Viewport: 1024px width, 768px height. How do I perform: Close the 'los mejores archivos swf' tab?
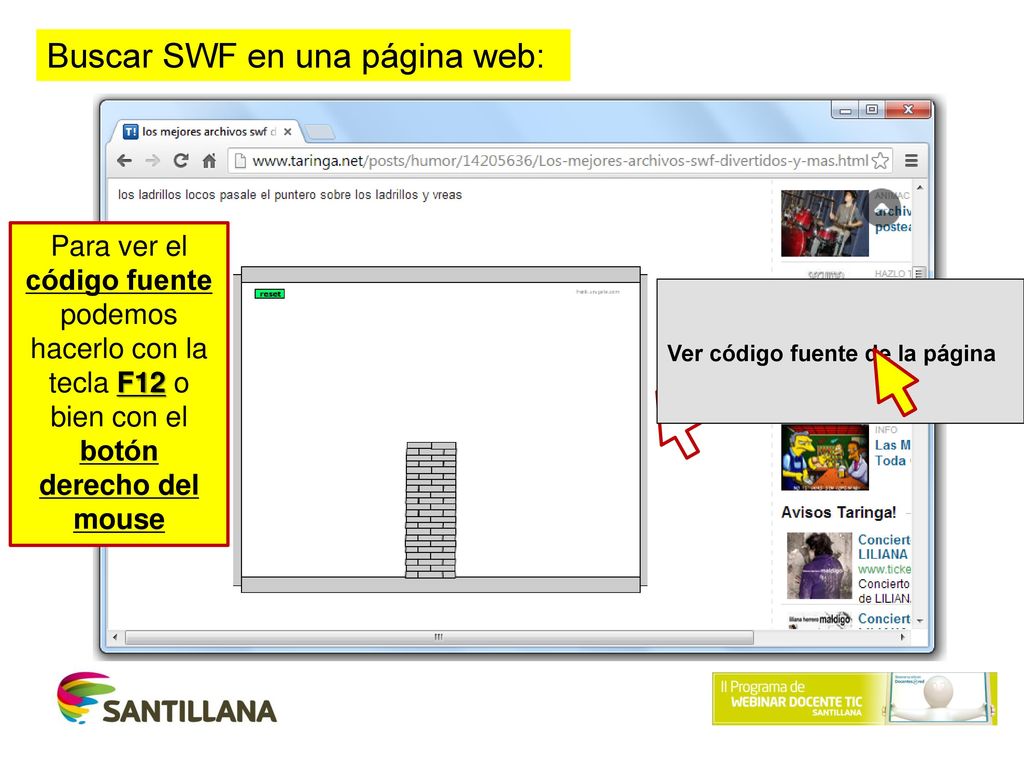(287, 132)
